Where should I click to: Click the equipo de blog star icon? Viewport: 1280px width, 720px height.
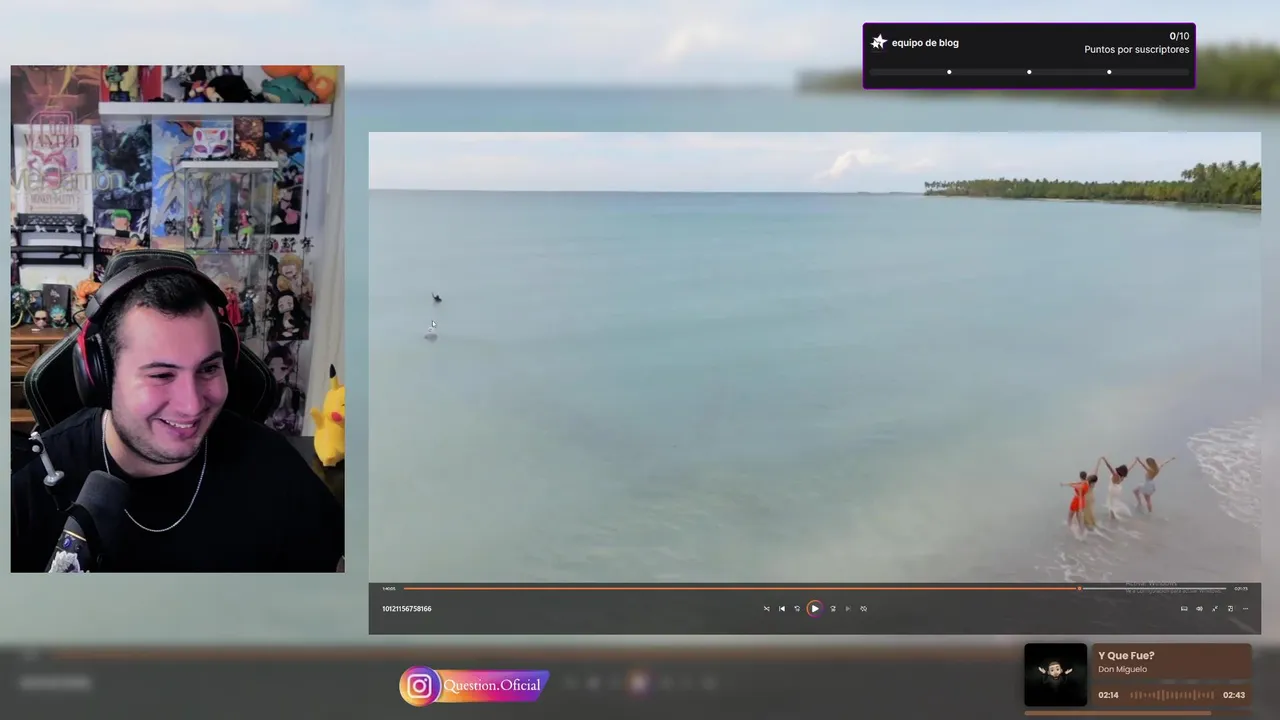pos(879,42)
